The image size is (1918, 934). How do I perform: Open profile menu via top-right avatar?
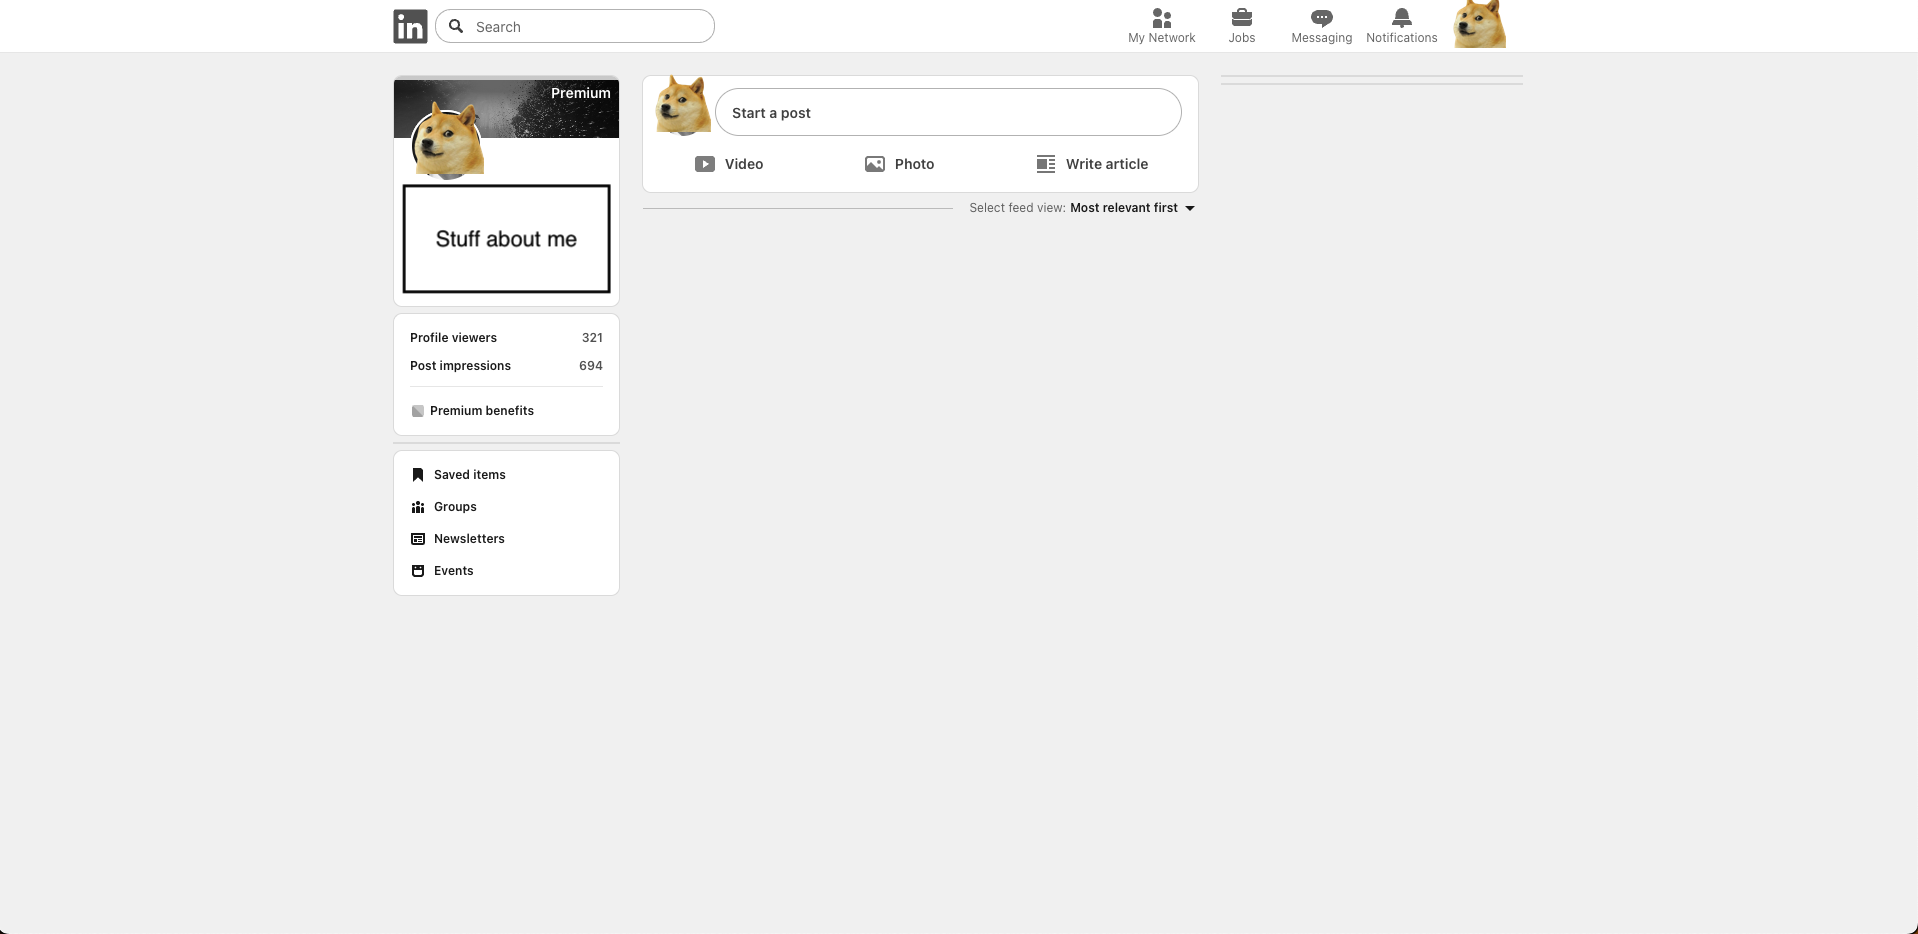coord(1480,24)
